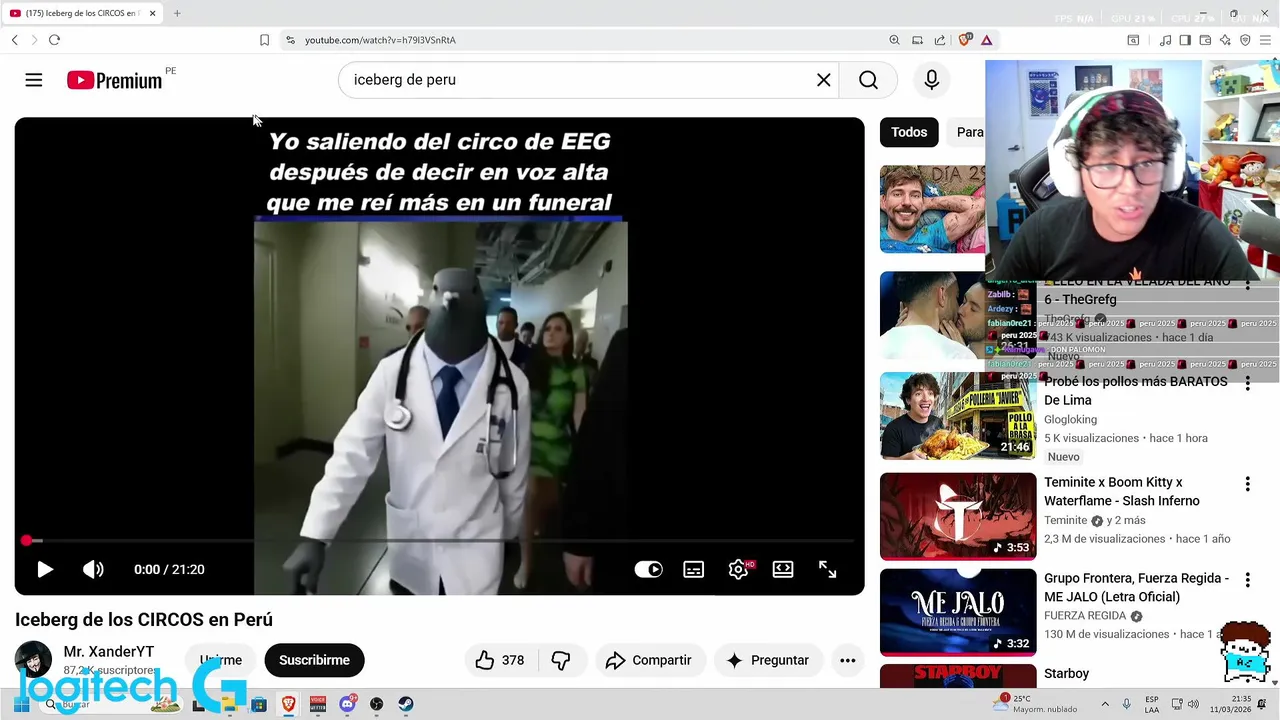The height and width of the screenshot is (720, 1280).
Task: Open Steam from the taskbar
Action: (x=406, y=704)
